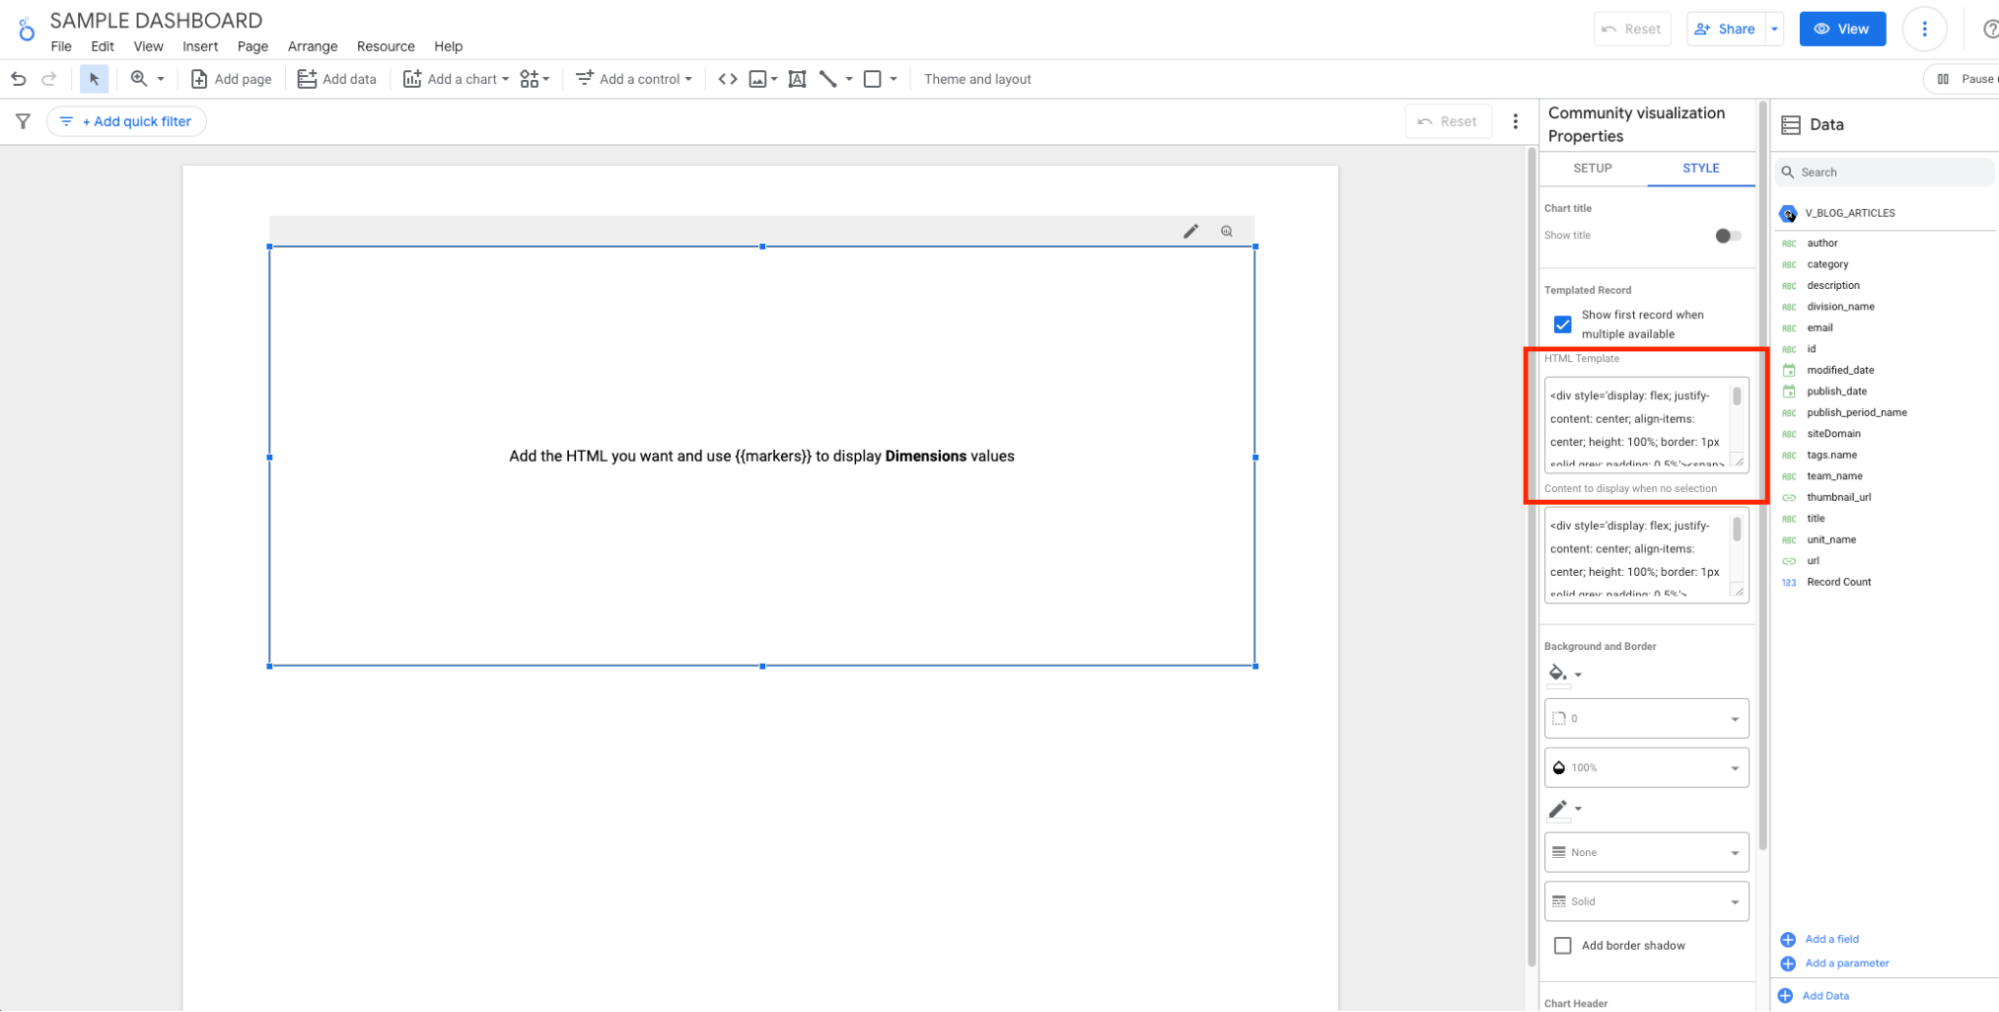
Task: Click the embed URL code icon
Action: pyautogui.click(x=728, y=79)
